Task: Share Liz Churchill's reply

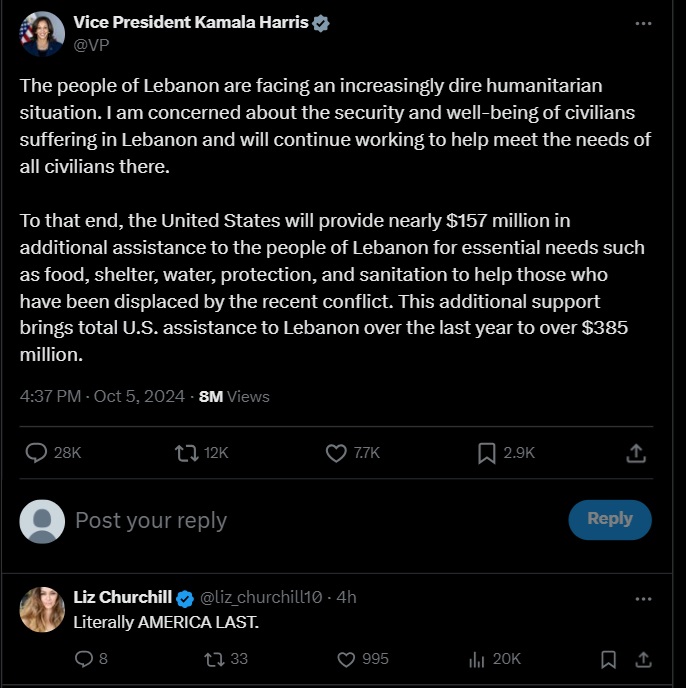Action: coord(644,659)
